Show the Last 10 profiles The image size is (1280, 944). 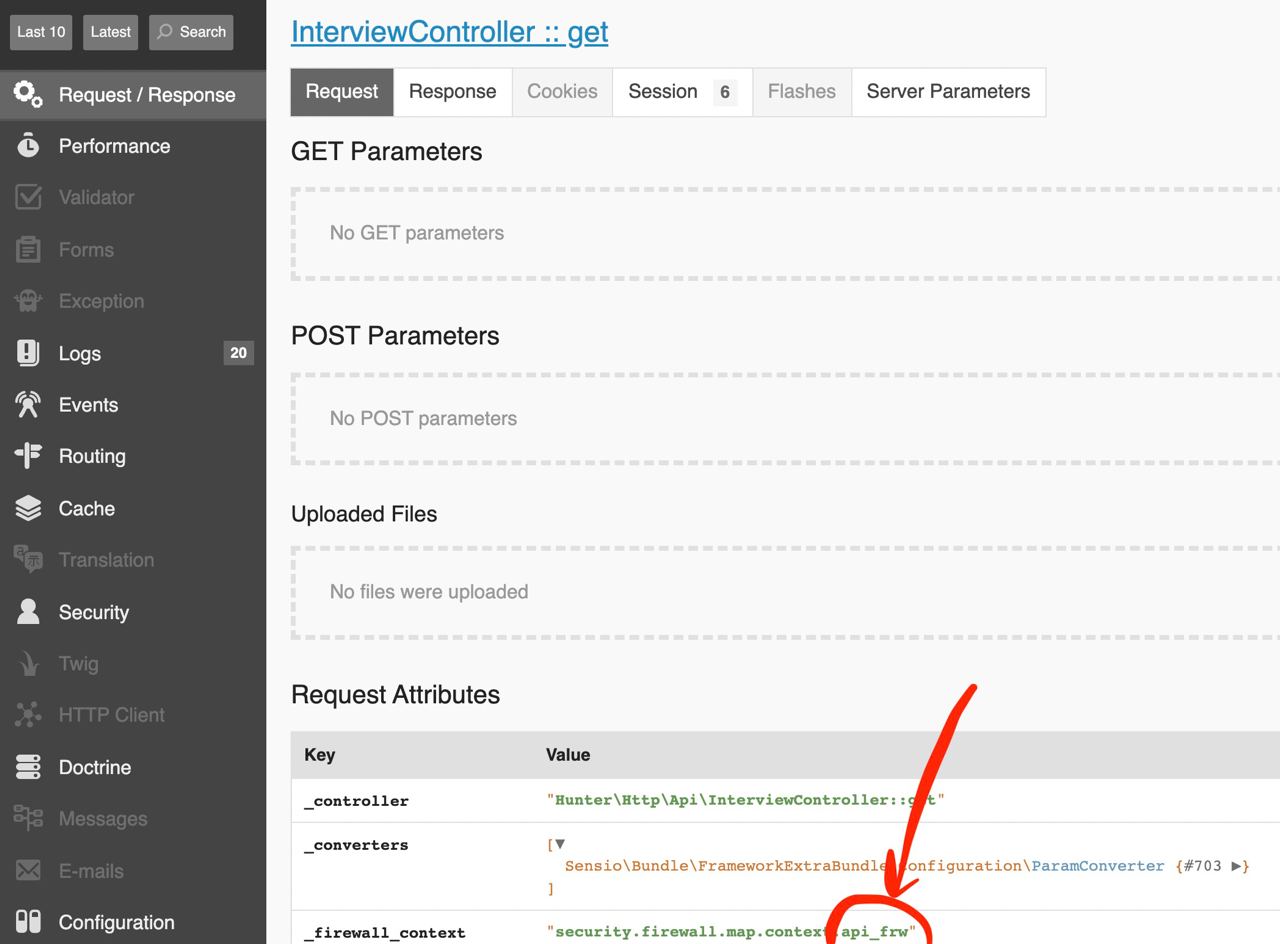tap(41, 32)
